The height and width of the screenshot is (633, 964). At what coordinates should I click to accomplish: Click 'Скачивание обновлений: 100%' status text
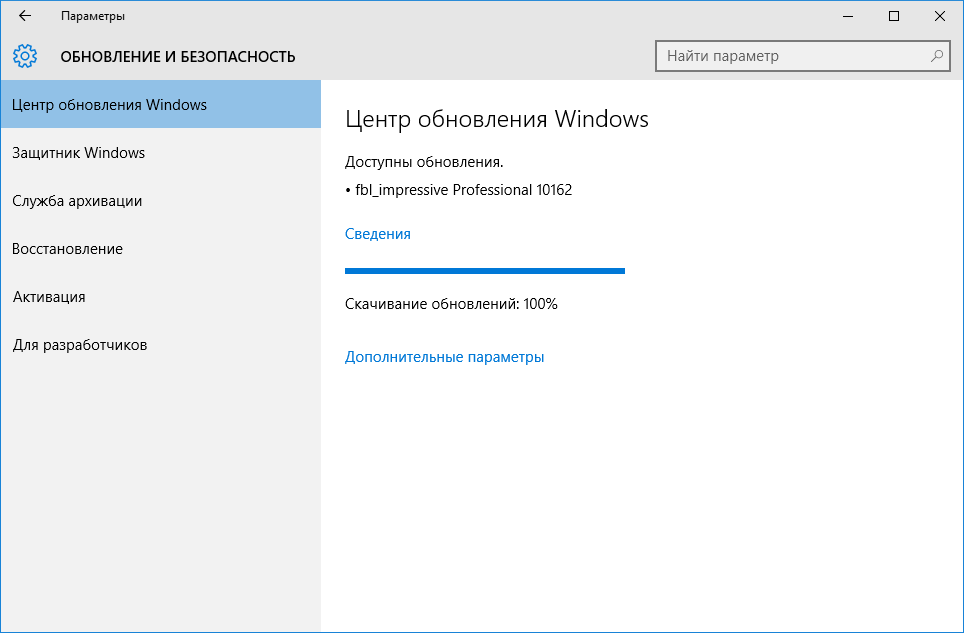click(x=451, y=304)
